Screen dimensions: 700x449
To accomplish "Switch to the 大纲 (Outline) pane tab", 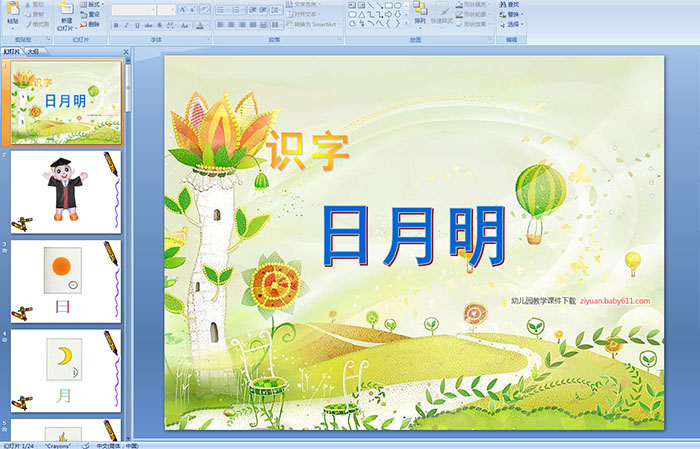I will click(x=33, y=52).
